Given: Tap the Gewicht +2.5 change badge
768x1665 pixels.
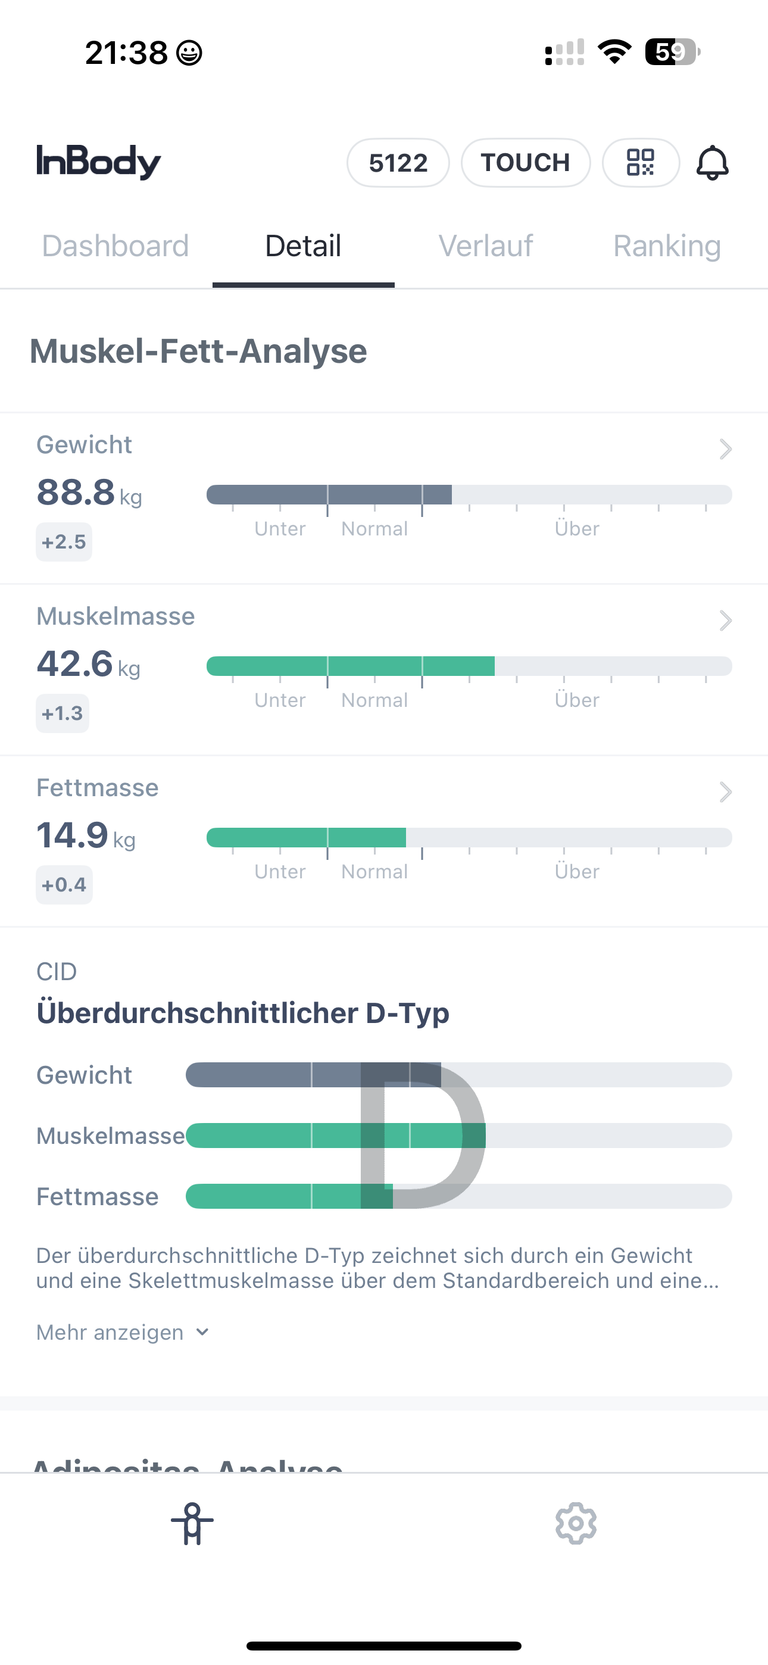Looking at the screenshot, I should [x=64, y=542].
